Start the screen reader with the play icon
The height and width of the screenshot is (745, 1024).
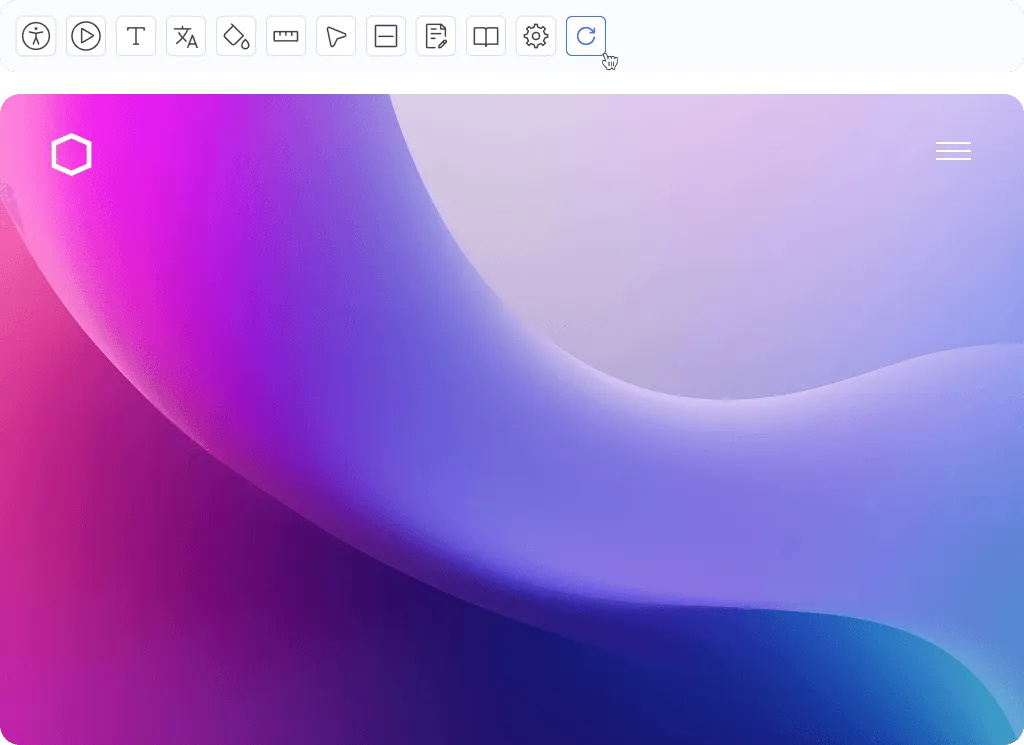point(85,36)
